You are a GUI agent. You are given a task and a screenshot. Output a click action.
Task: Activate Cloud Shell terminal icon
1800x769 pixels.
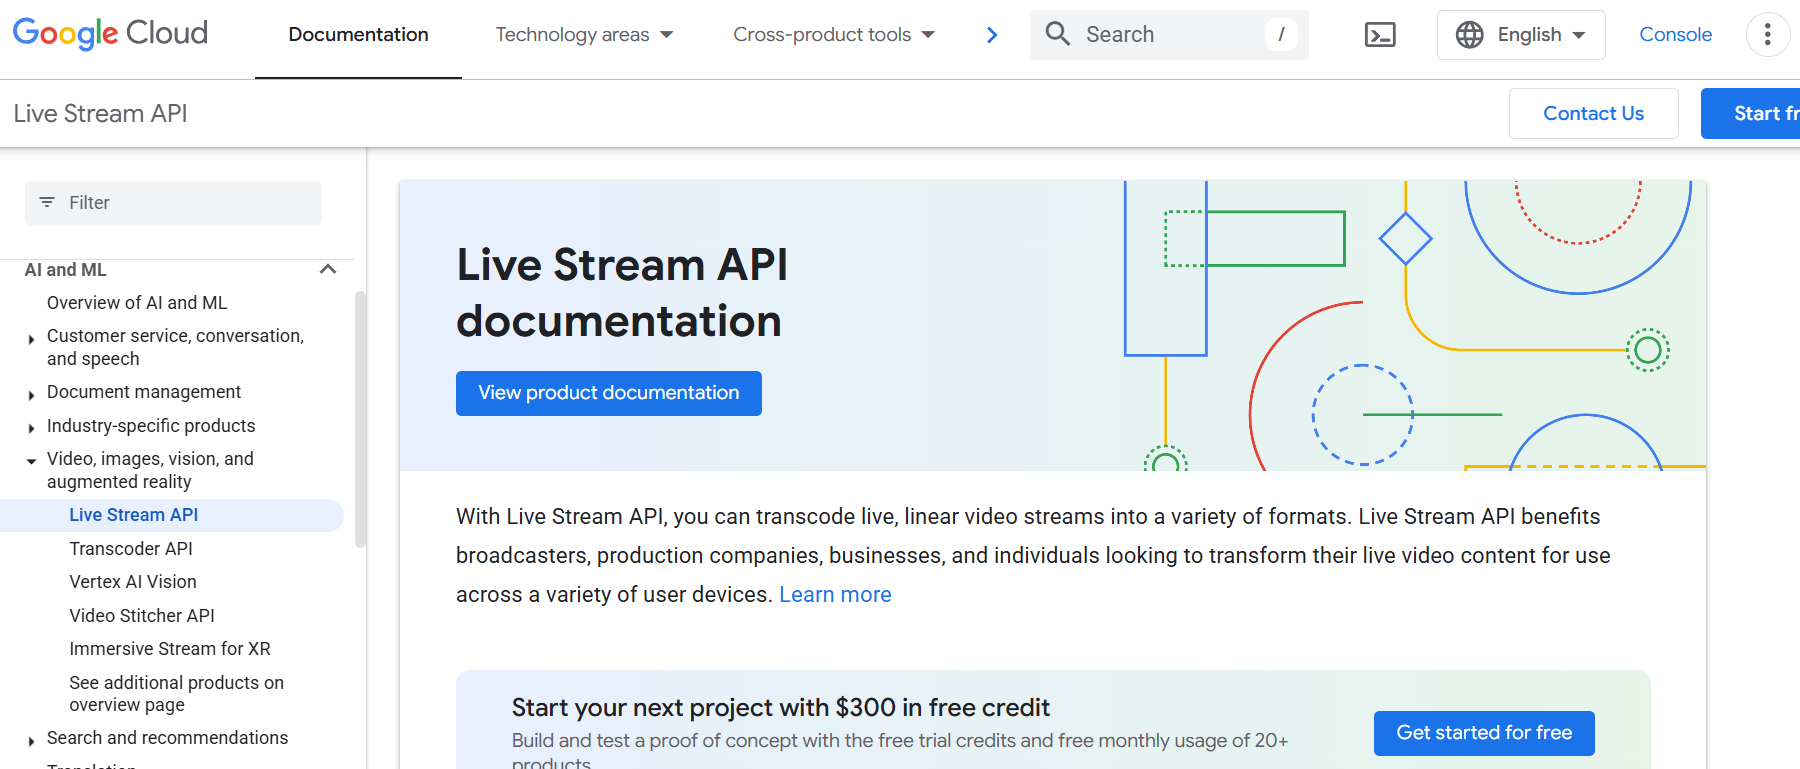point(1380,35)
